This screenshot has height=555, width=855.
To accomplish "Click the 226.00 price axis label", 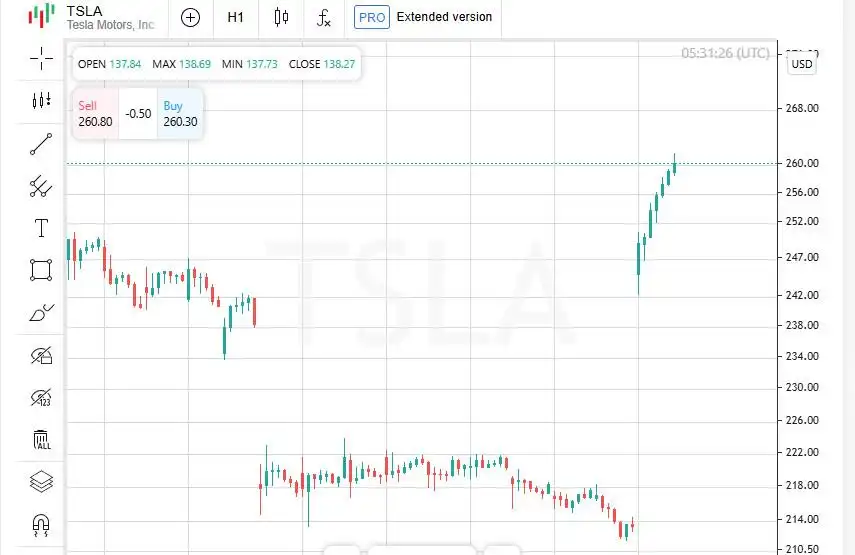I will click(x=802, y=420).
